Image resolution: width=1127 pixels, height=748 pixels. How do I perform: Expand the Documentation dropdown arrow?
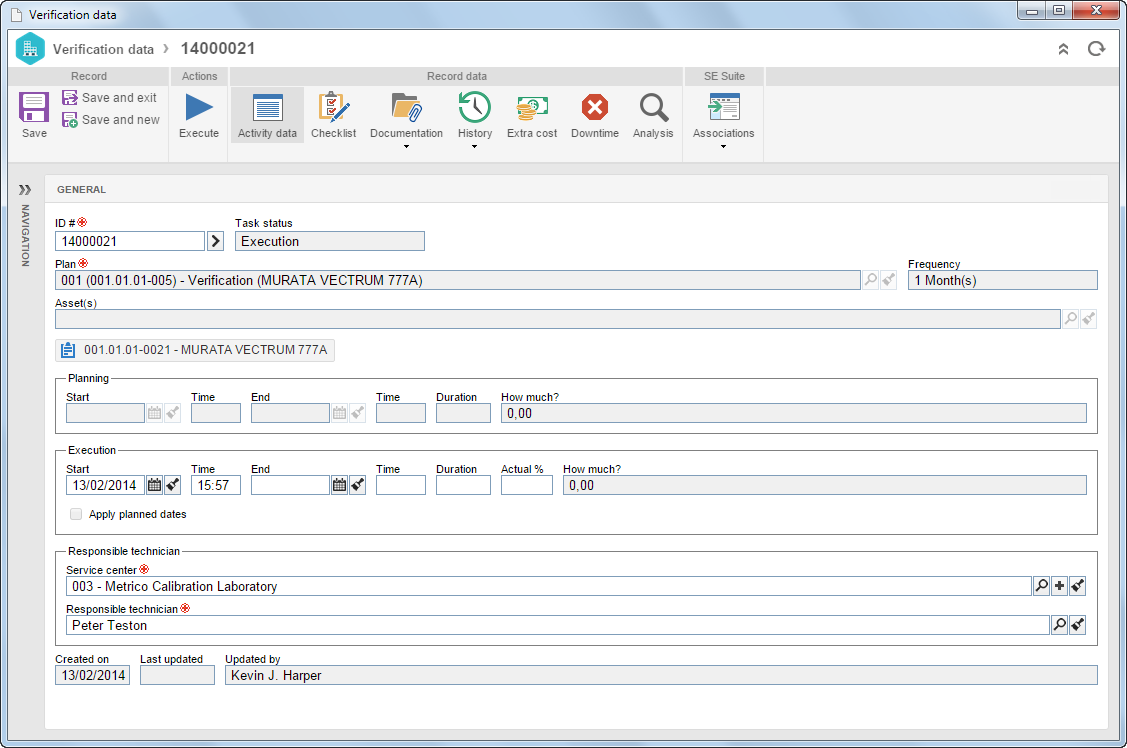click(x=406, y=147)
